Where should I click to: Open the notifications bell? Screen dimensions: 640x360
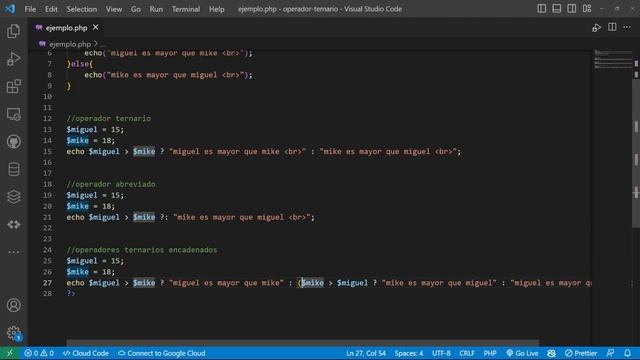point(627,353)
